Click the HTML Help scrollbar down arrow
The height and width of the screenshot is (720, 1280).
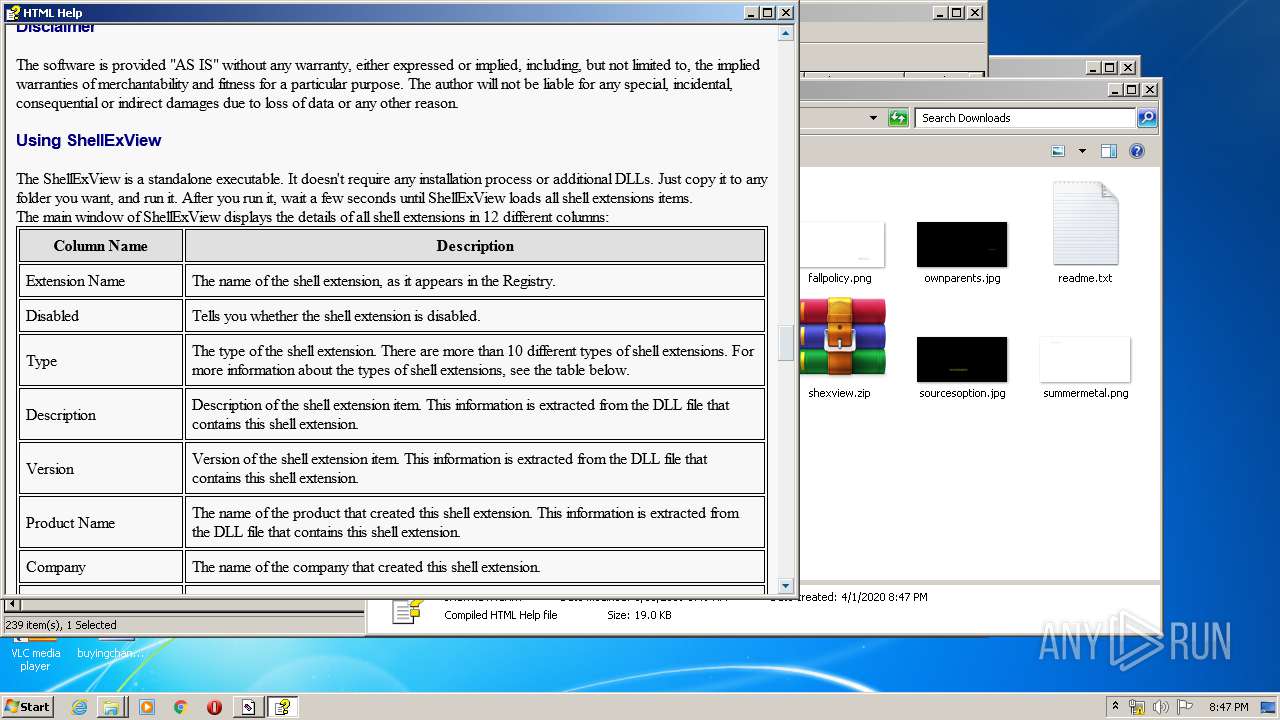pyautogui.click(x=786, y=586)
